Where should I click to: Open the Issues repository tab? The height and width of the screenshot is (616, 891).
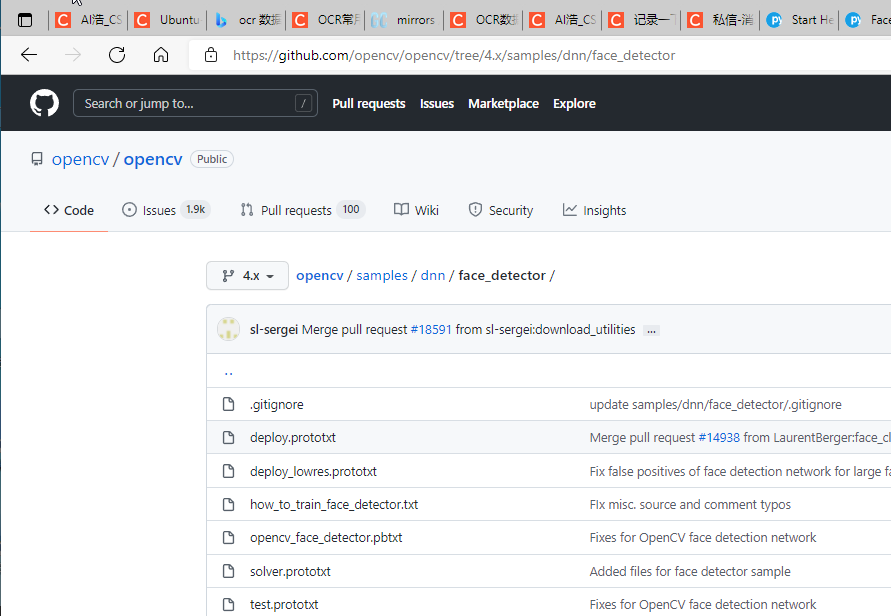click(166, 210)
